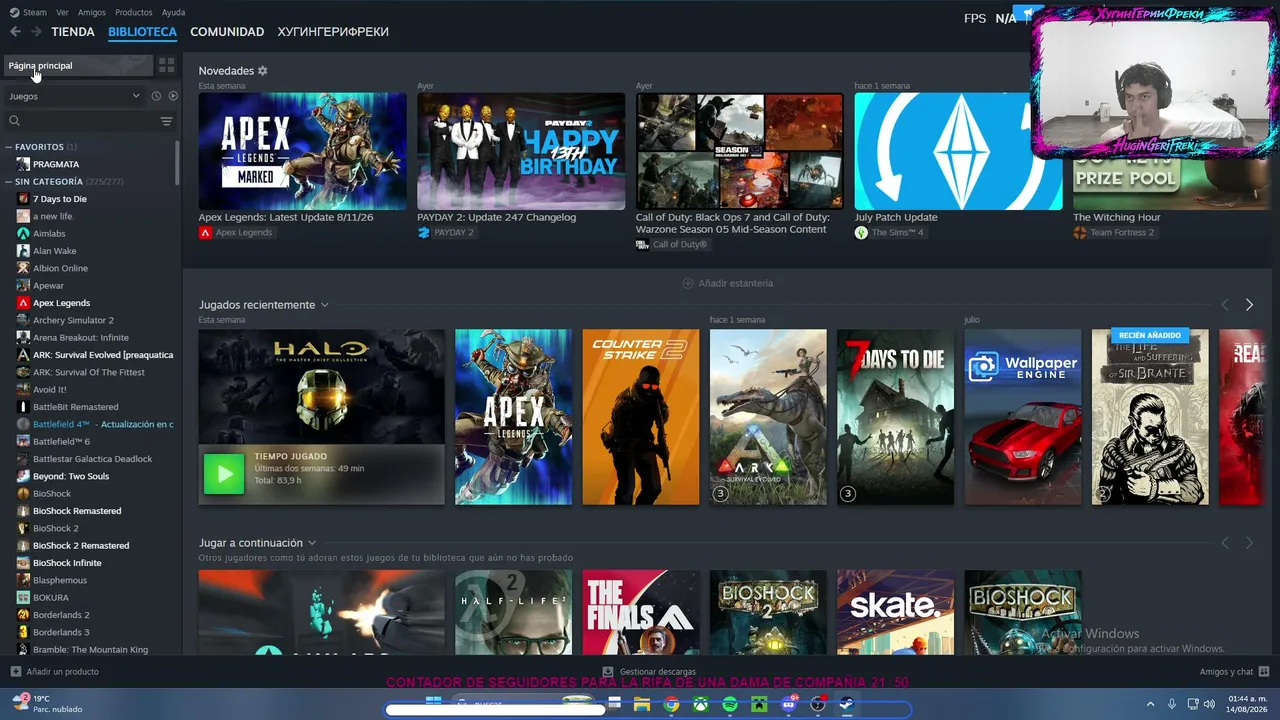This screenshot has height=720, width=1280.
Task: Open the Steam menu
Action: (35, 12)
